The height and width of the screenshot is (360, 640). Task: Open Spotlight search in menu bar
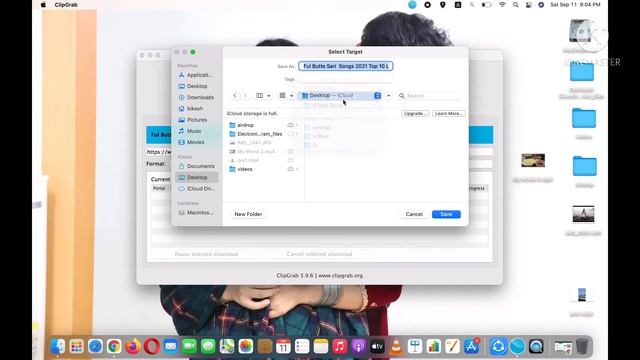point(516,4)
